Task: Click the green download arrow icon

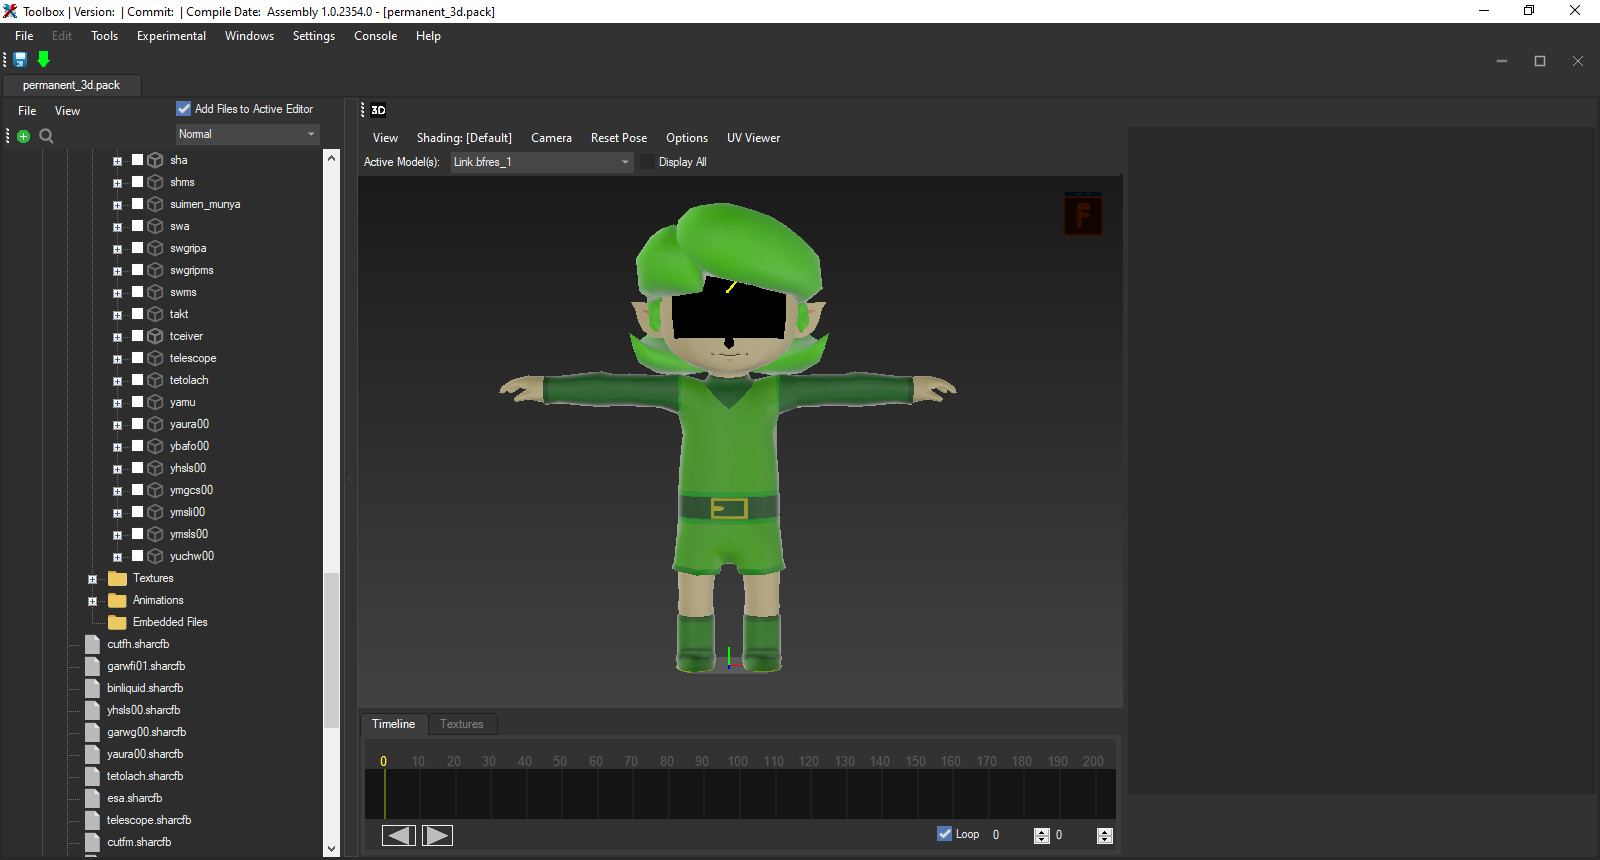Action: pos(43,60)
